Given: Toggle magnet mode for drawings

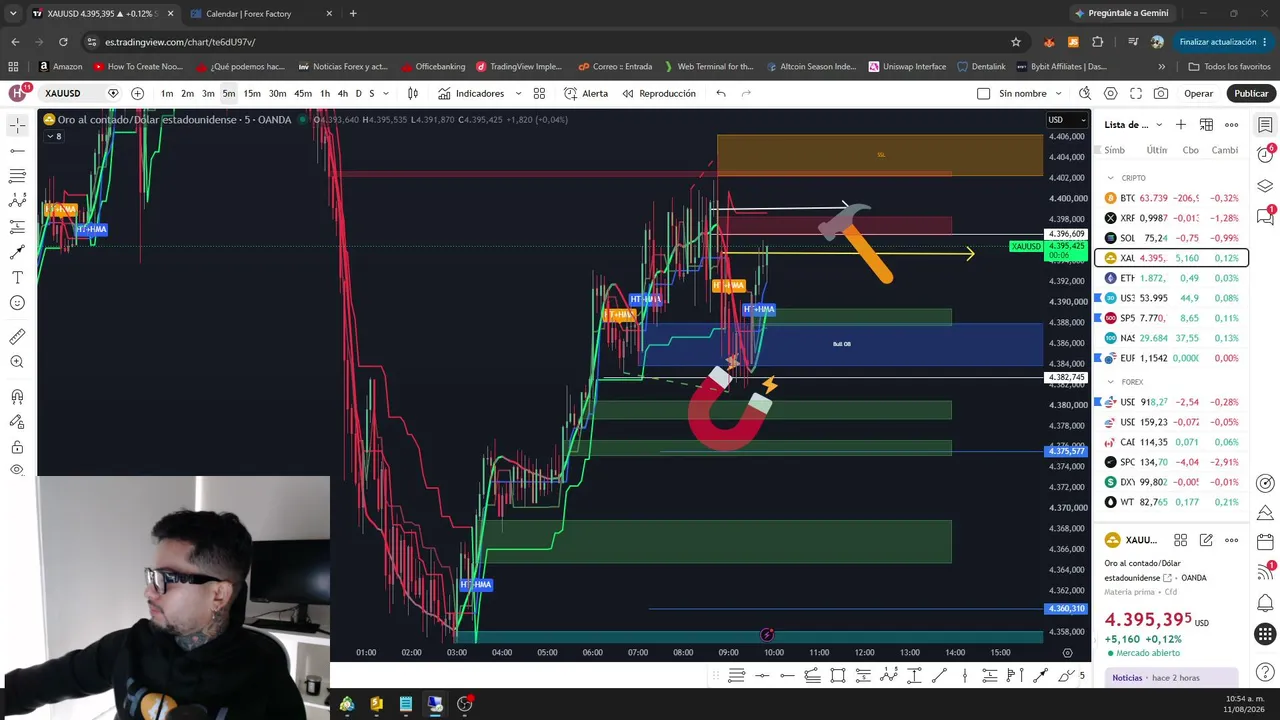Looking at the screenshot, I should pos(17,397).
